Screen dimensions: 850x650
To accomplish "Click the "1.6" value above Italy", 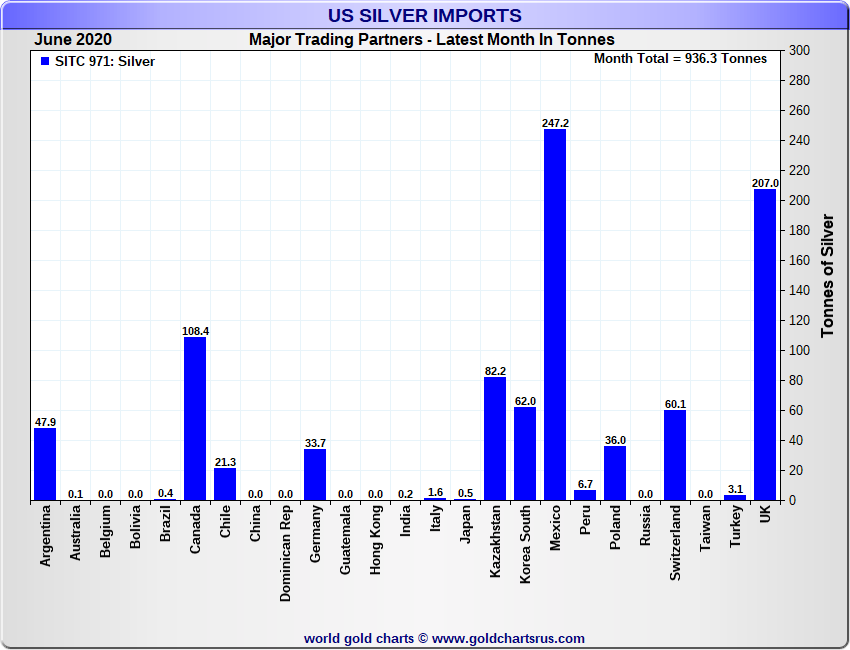I will (x=435, y=492).
